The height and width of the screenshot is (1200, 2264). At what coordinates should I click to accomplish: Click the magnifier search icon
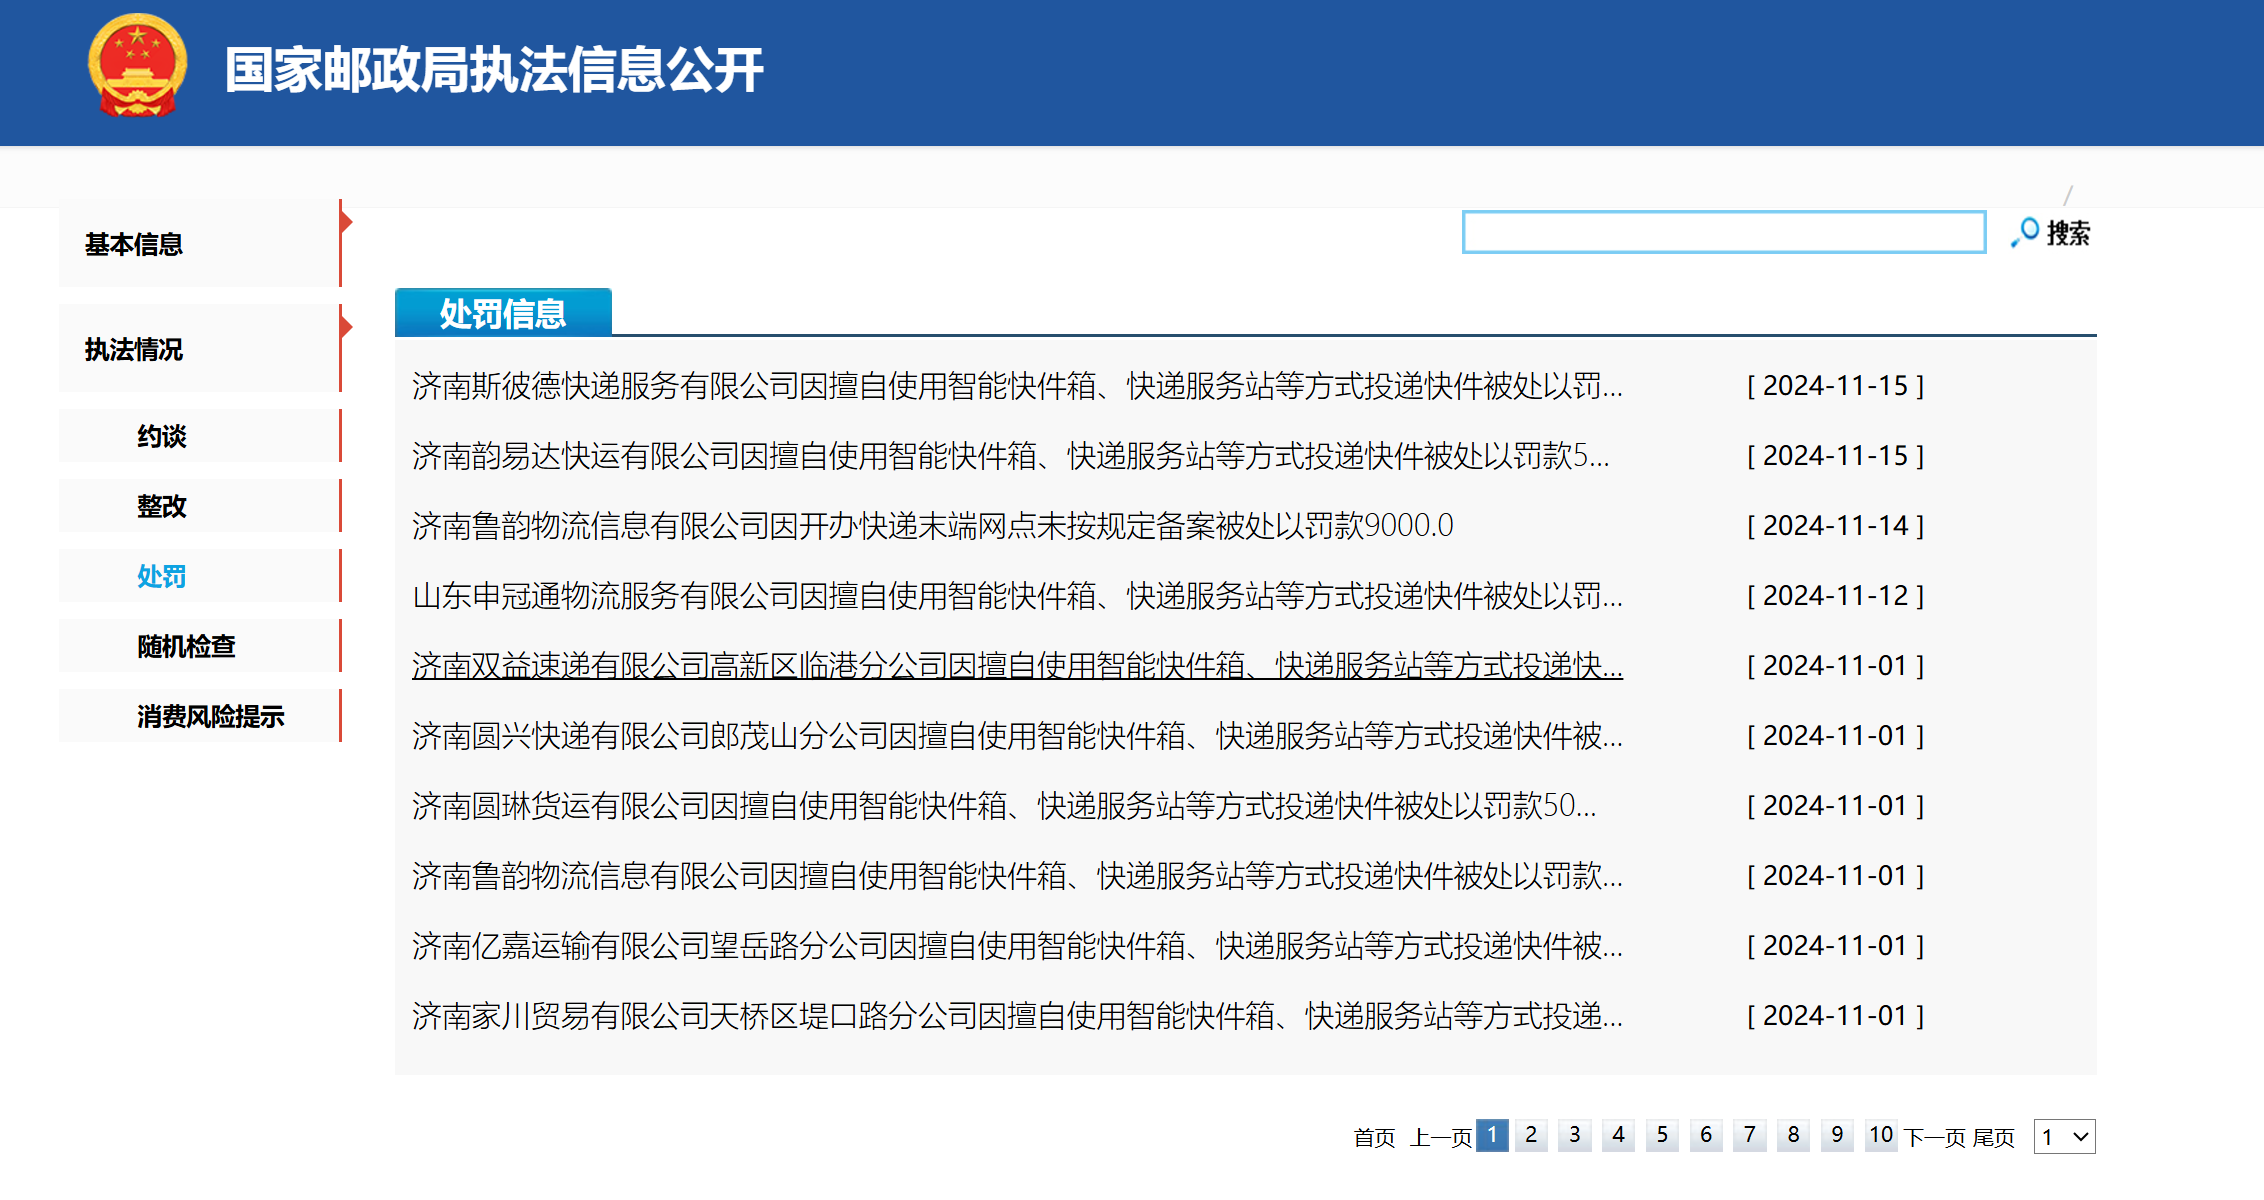(x=2025, y=232)
